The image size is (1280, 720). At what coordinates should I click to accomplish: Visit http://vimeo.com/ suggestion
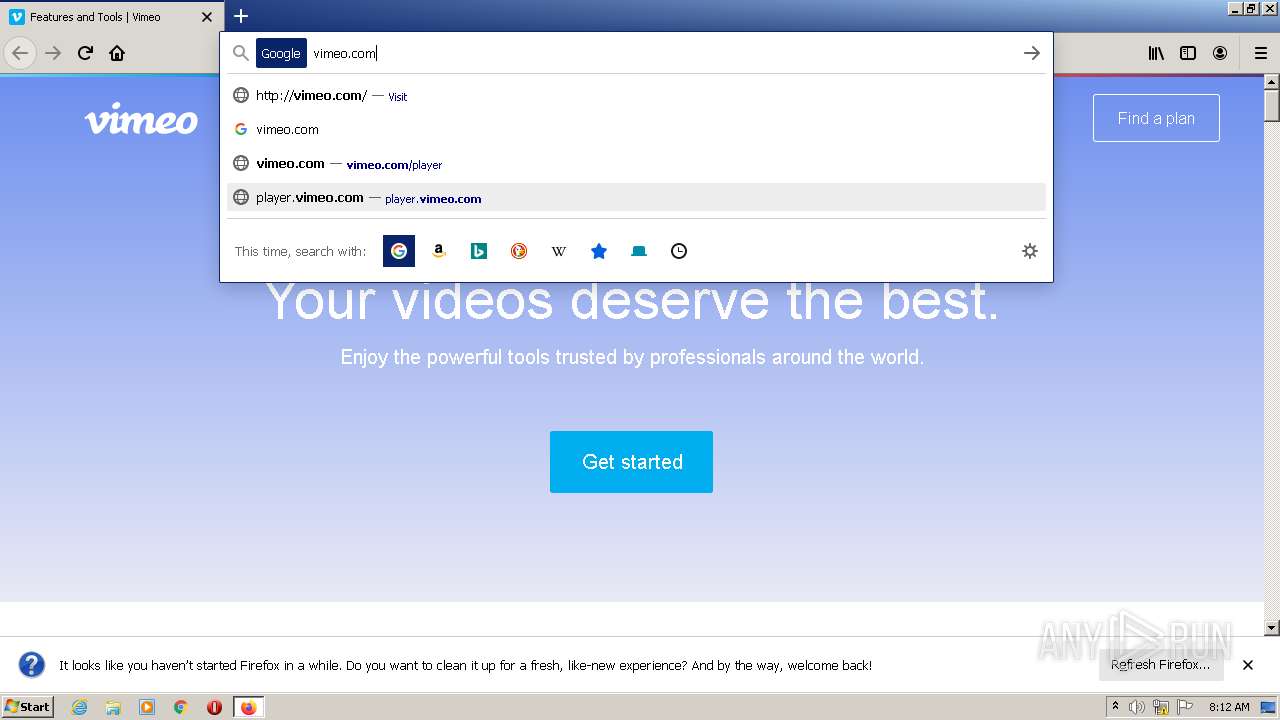tap(636, 96)
